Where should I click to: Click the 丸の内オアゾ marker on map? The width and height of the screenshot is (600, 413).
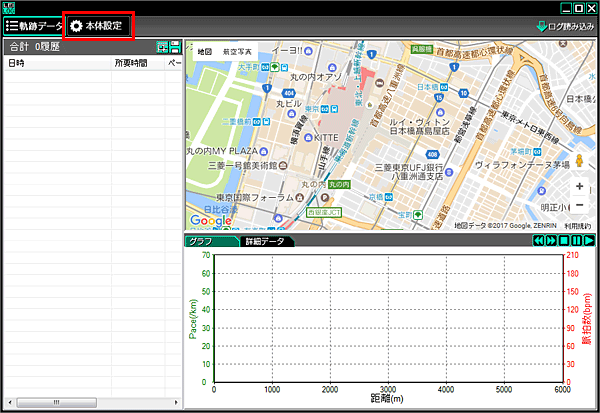(332, 68)
